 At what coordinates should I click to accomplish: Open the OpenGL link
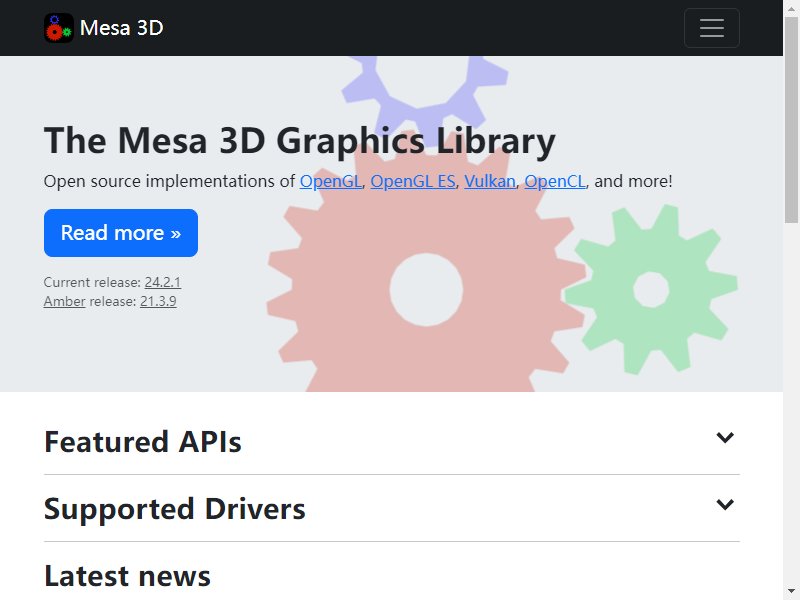[331, 181]
